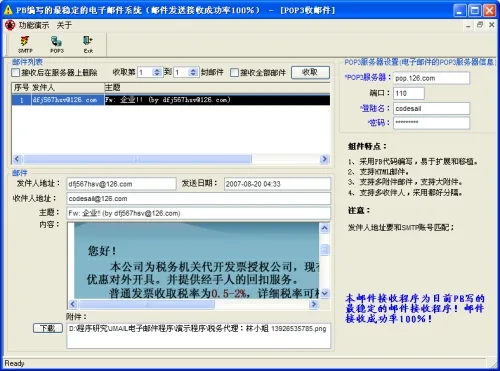Screen dimensions: 500x371
Task: Open the SMTP send-mail toolbar icon
Action: point(25,44)
